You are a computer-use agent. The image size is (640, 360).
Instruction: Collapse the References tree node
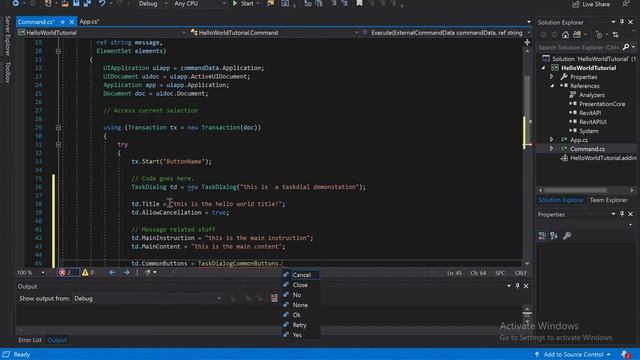[x=552, y=86]
